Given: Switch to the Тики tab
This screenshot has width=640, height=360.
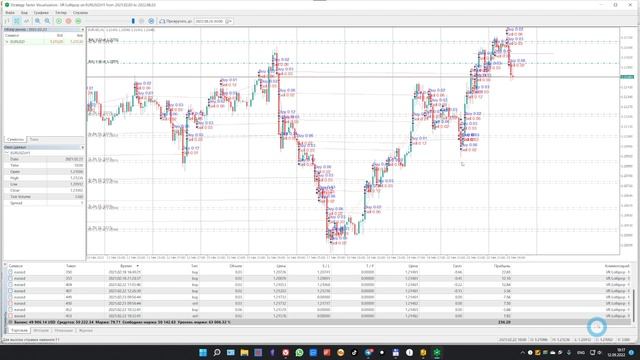Looking at the screenshot, I should point(34,139).
